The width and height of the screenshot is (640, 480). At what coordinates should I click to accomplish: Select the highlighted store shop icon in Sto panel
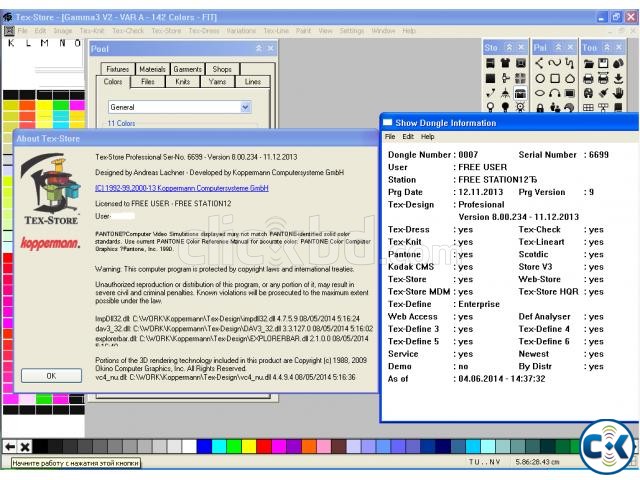click(x=520, y=93)
